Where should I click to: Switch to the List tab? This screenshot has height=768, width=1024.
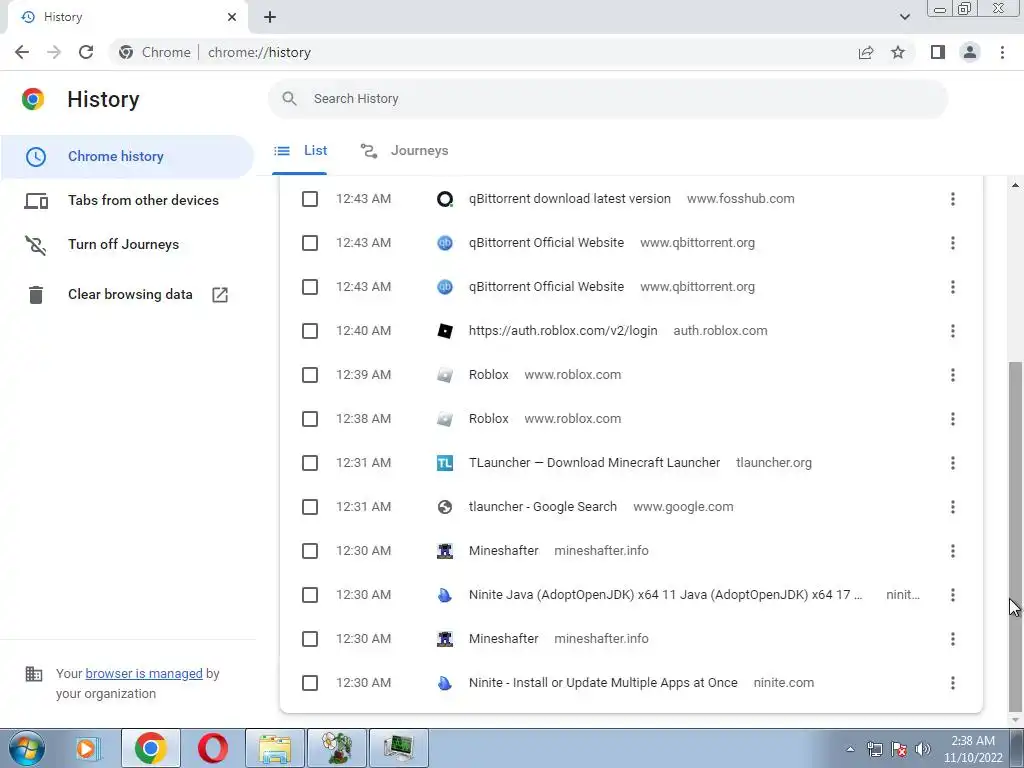(300, 151)
